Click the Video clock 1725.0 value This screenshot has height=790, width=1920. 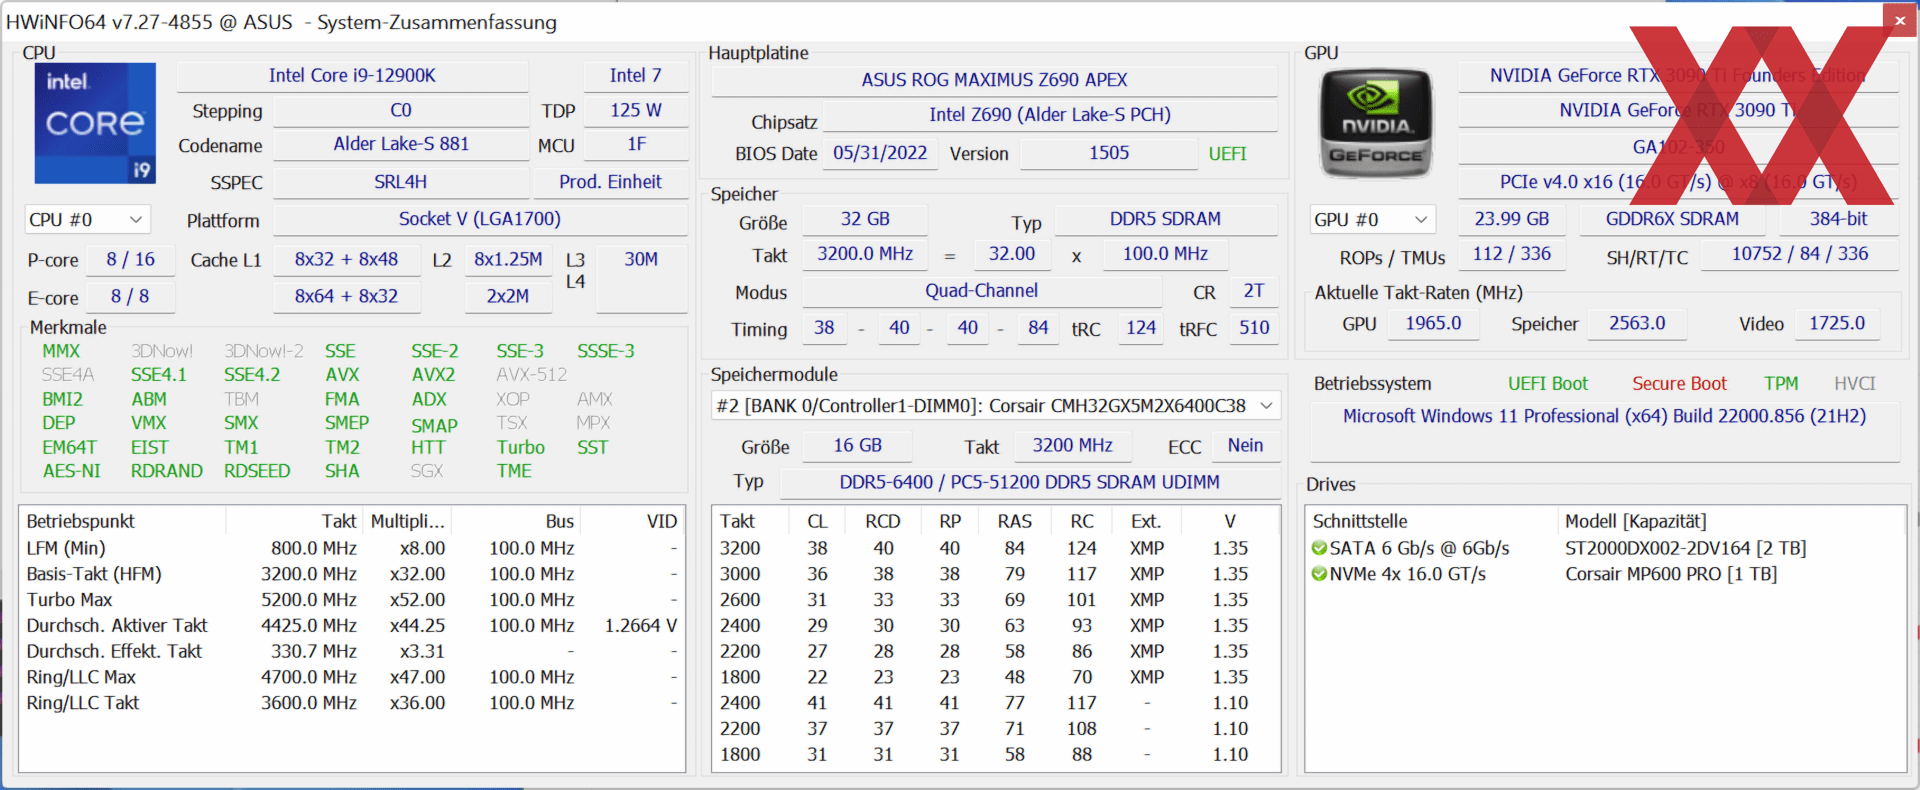pyautogui.click(x=1837, y=324)
